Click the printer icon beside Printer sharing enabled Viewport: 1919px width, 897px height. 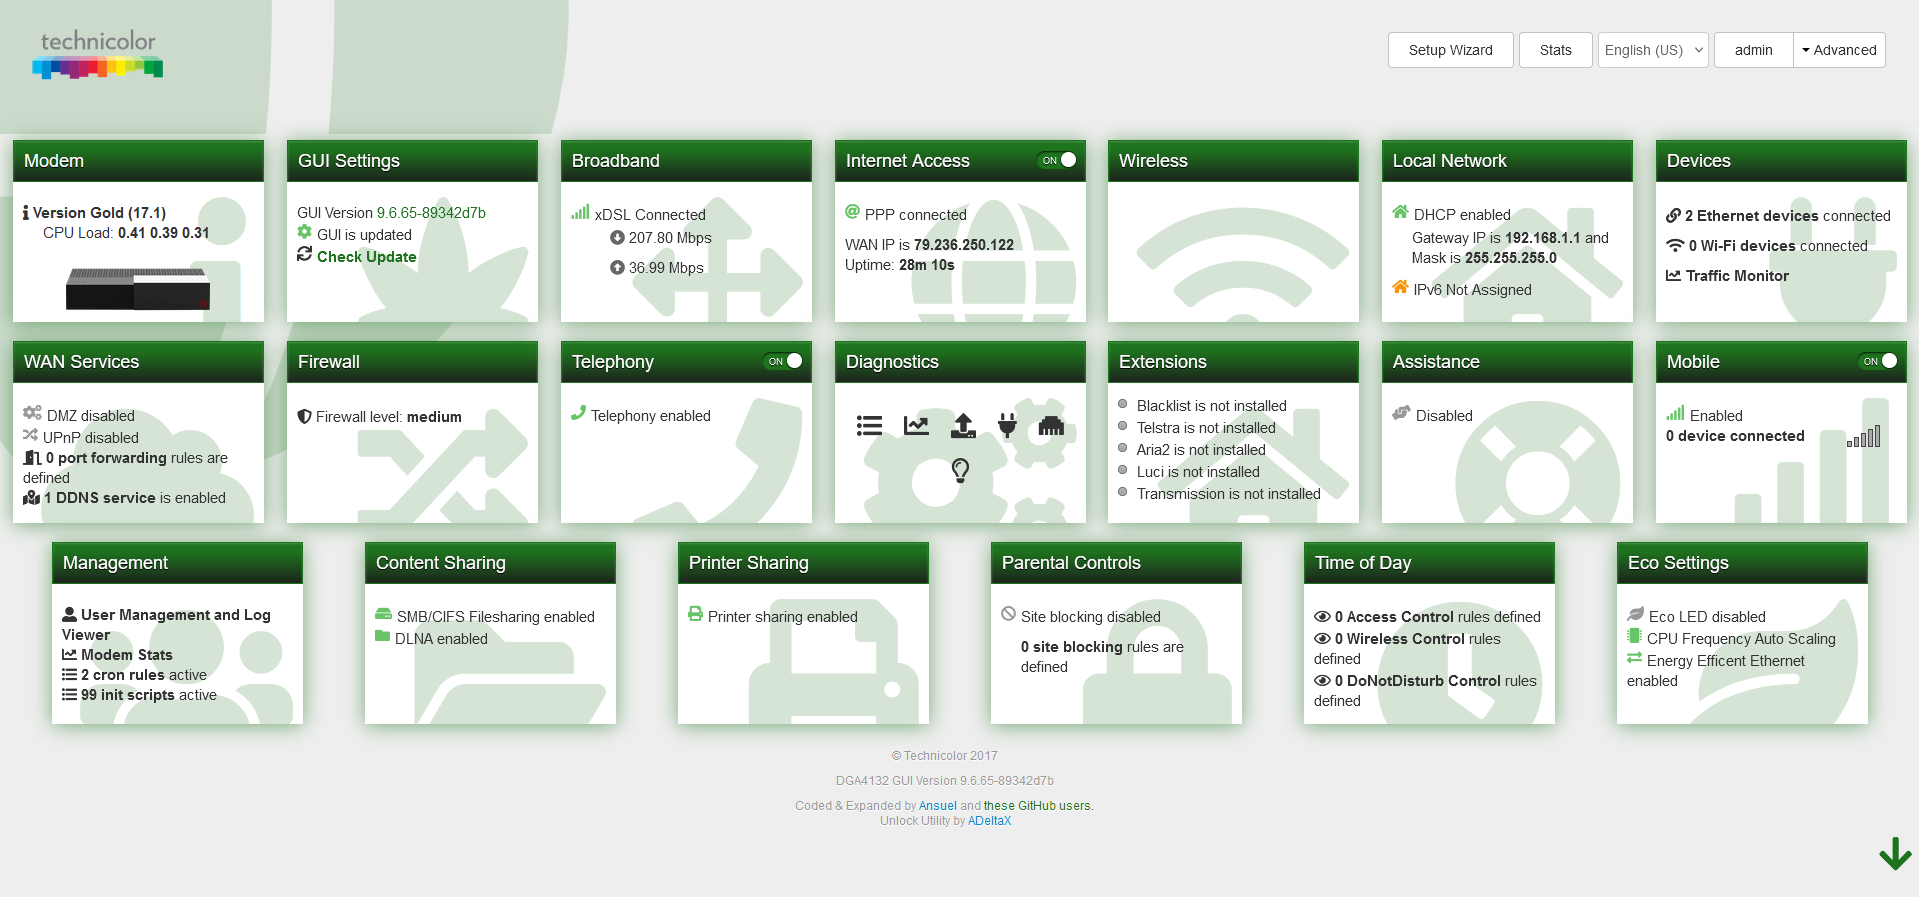pos(695,614)
